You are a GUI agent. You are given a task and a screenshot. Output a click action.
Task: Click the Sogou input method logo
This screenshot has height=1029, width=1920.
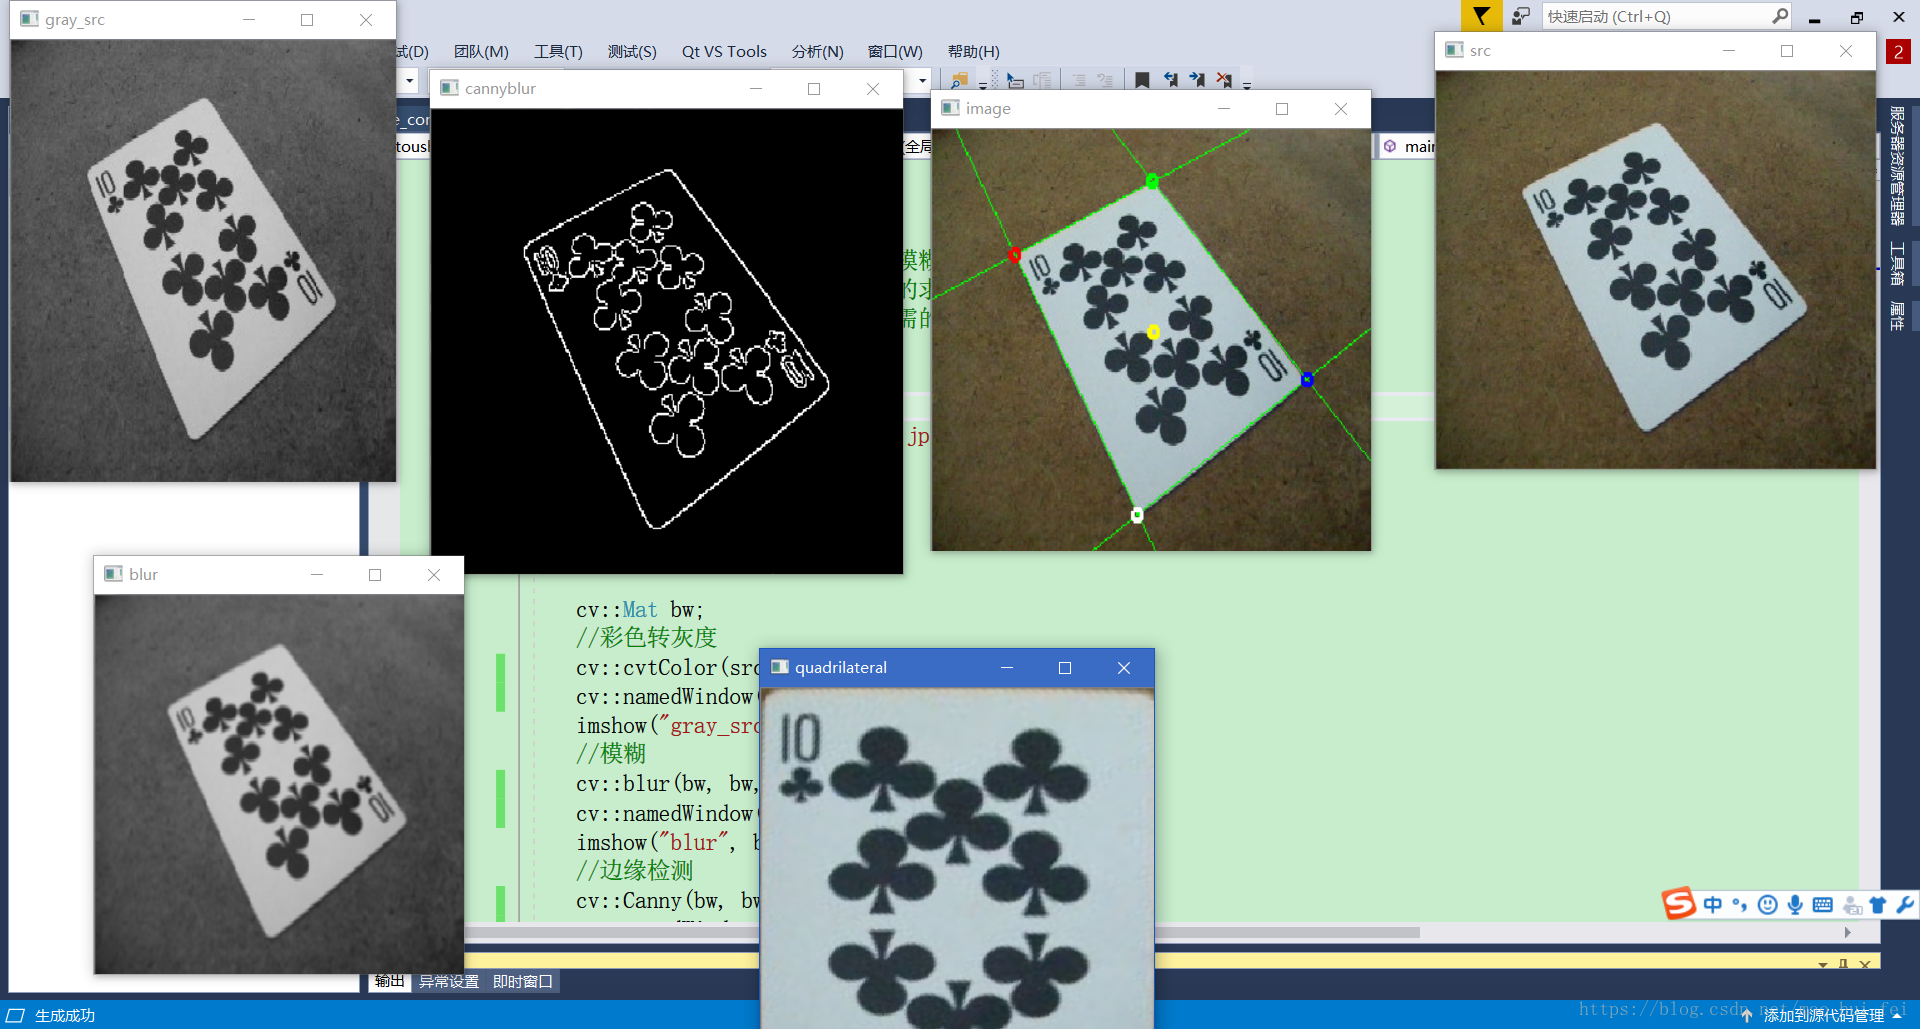[x=1679, y=903]
